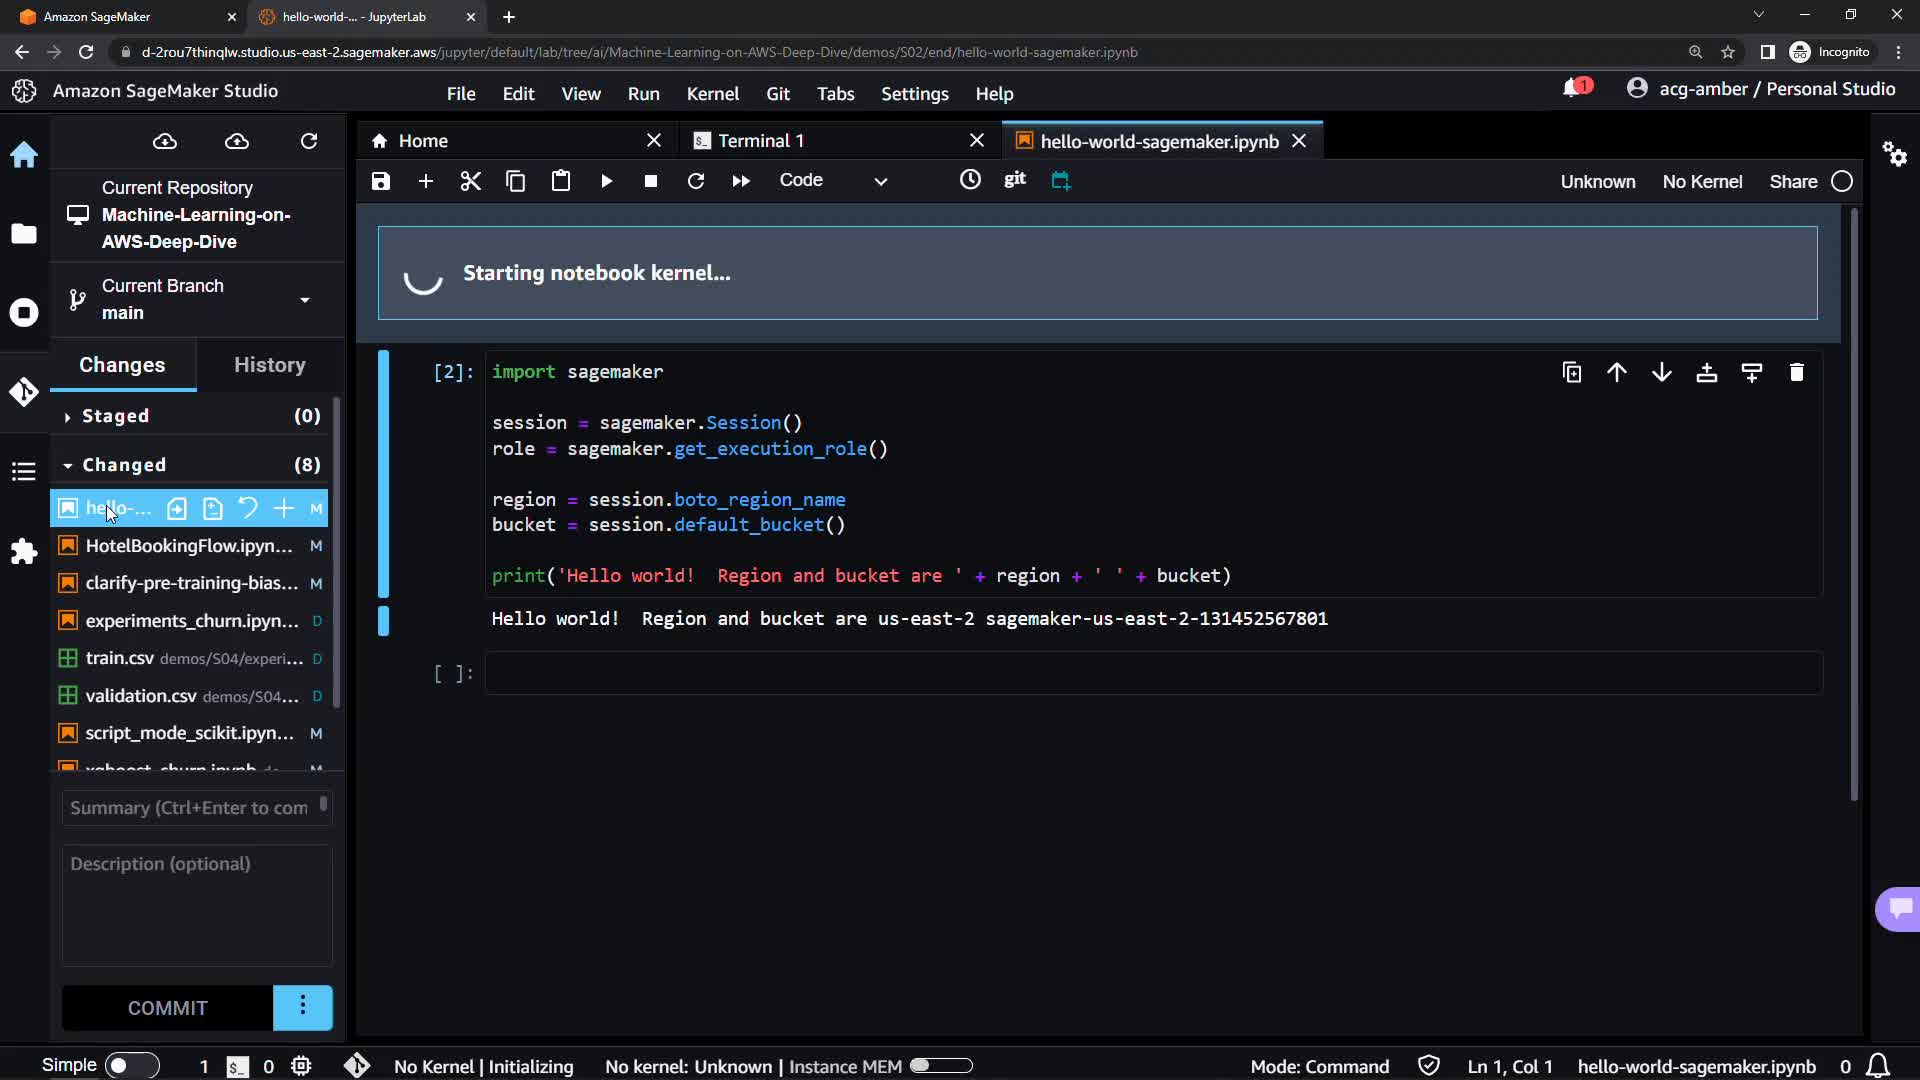Switch to the History tab
Viewport: 1920px width, 1080px height.
pos(269,365)
